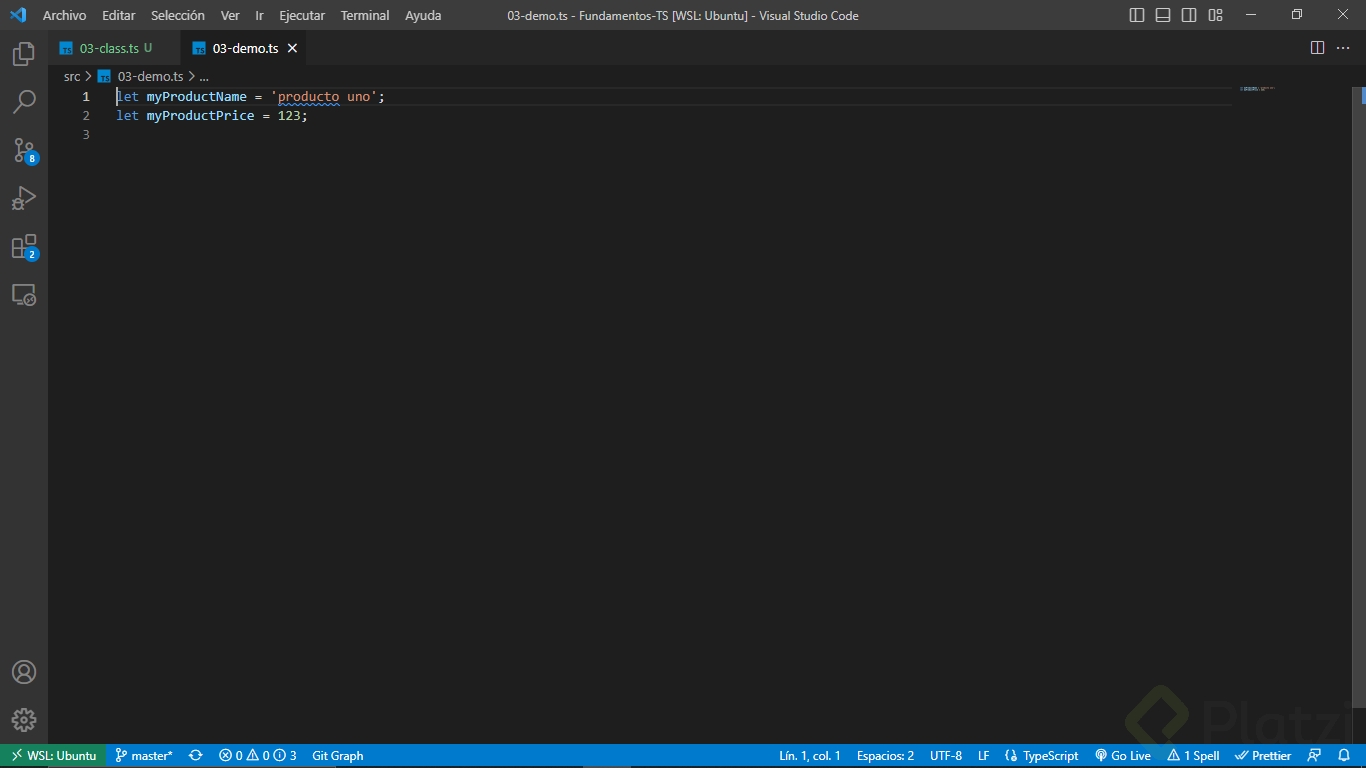
Task: Click the number 123 in code
Action: 289,116
